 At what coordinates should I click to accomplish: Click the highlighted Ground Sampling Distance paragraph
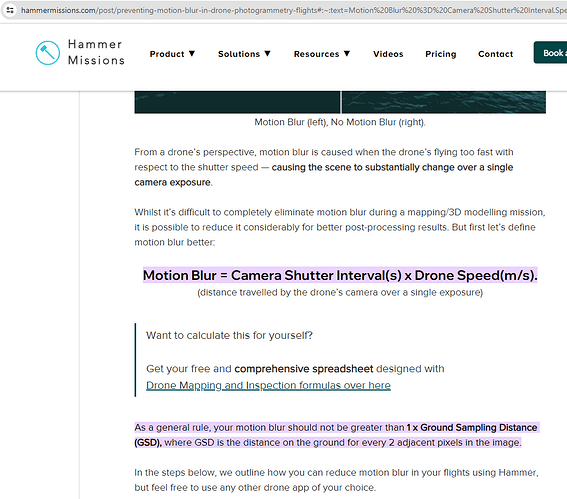[x=337, y=435]
